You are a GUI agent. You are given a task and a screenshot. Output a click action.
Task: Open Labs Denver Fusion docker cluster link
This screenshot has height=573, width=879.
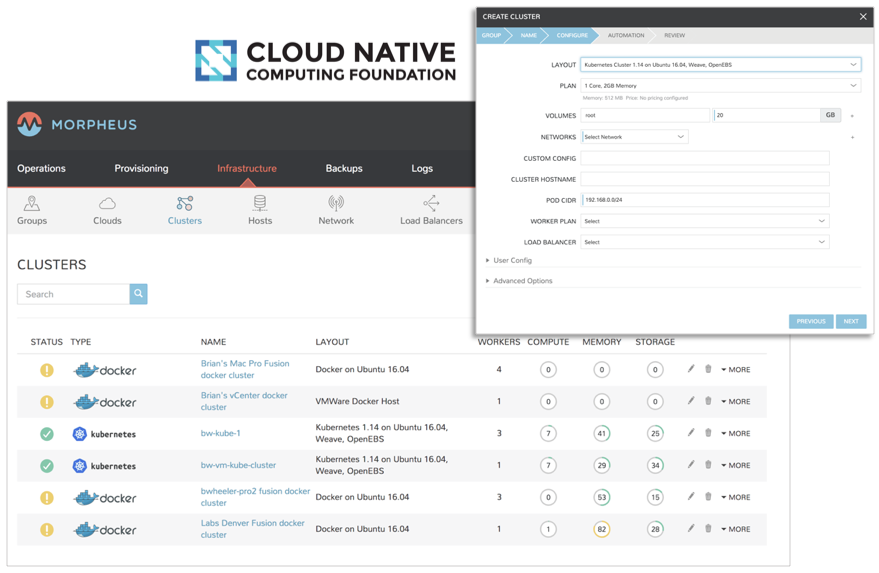[x=252, y=529]
